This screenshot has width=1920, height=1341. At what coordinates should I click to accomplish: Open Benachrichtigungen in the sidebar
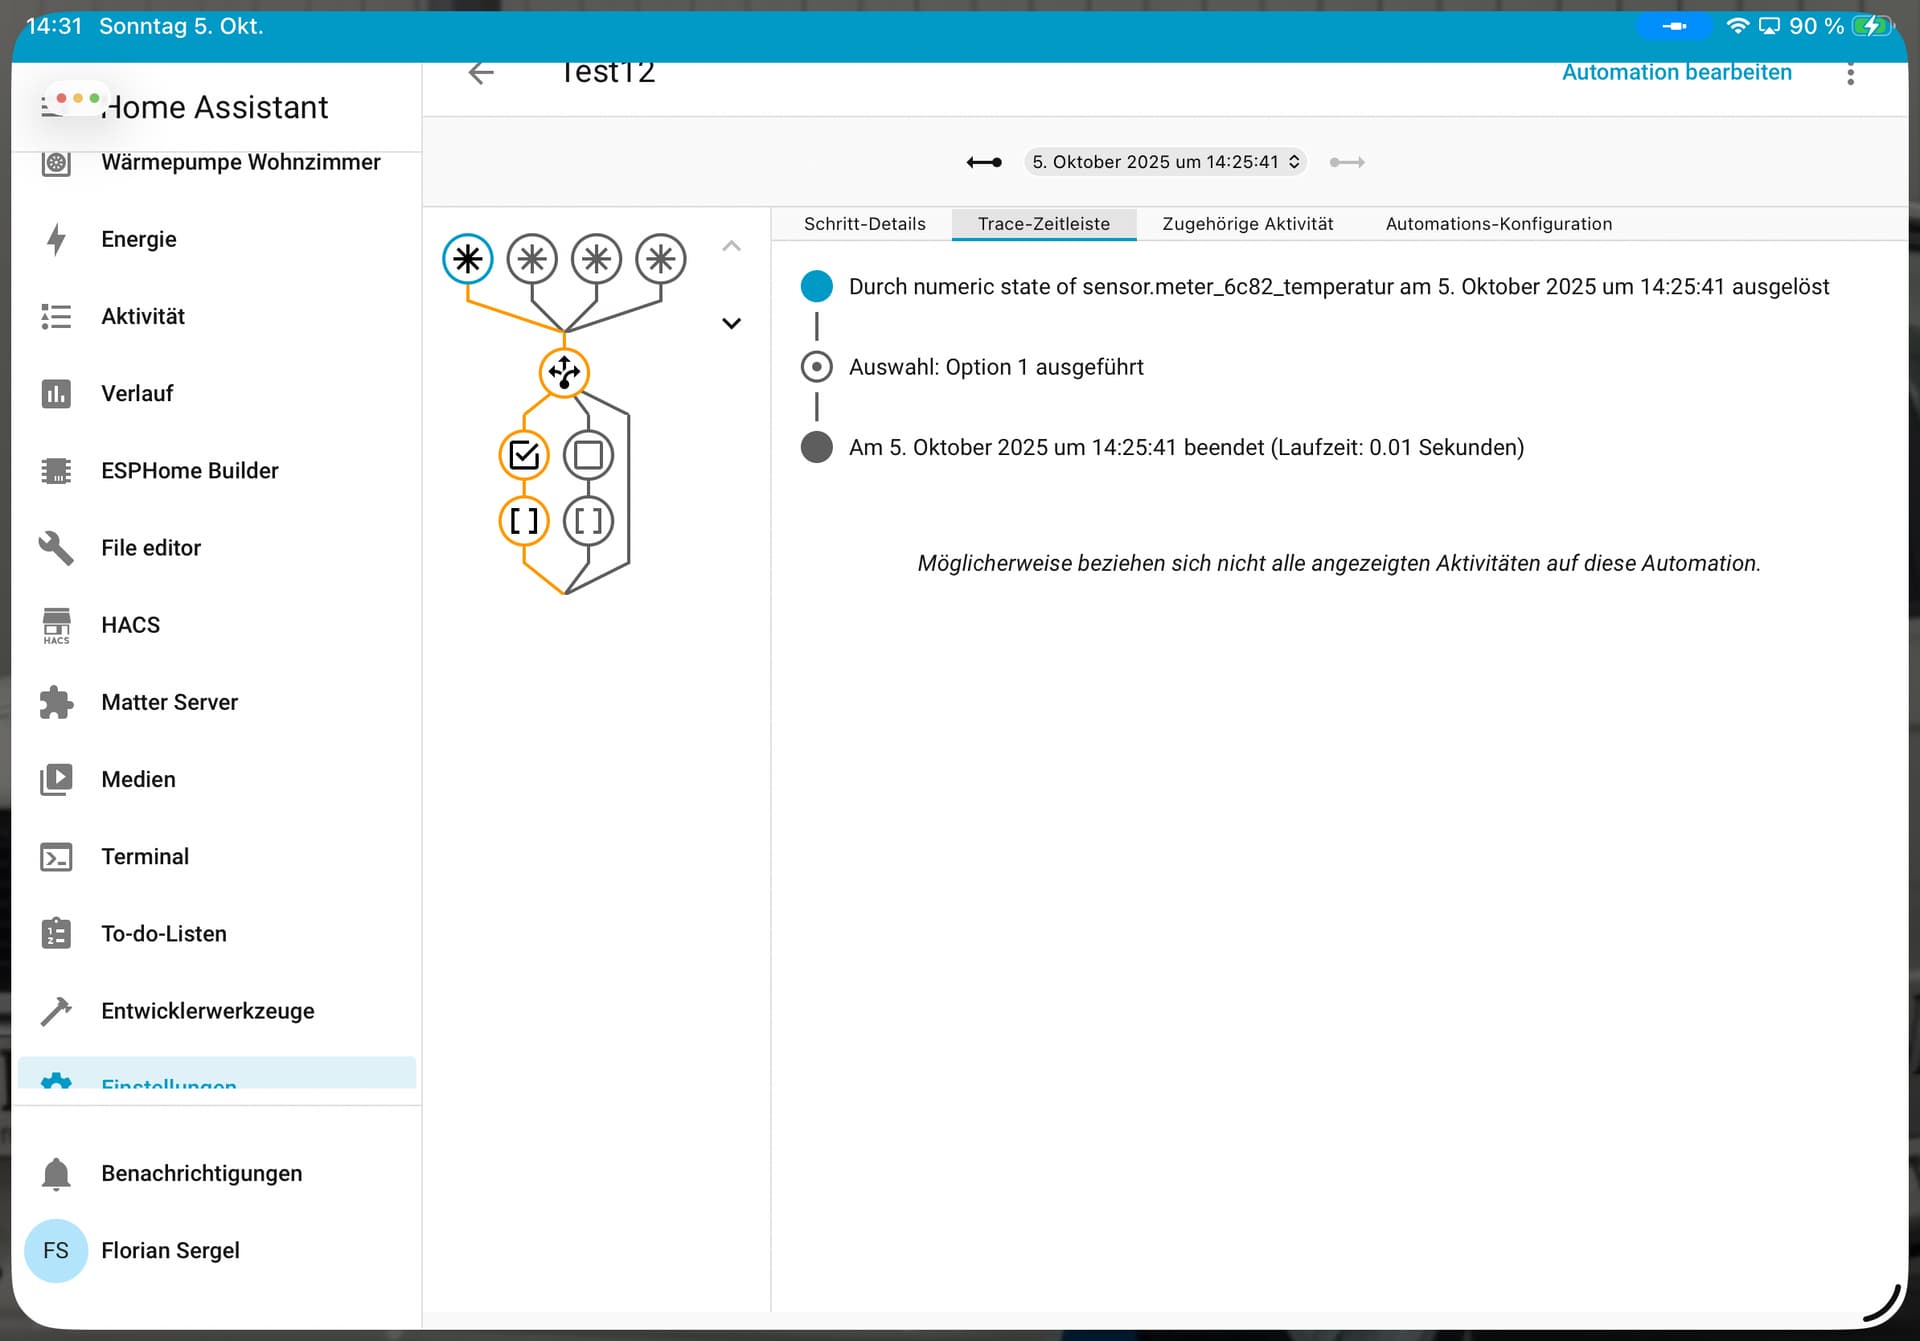[201, 1173]
